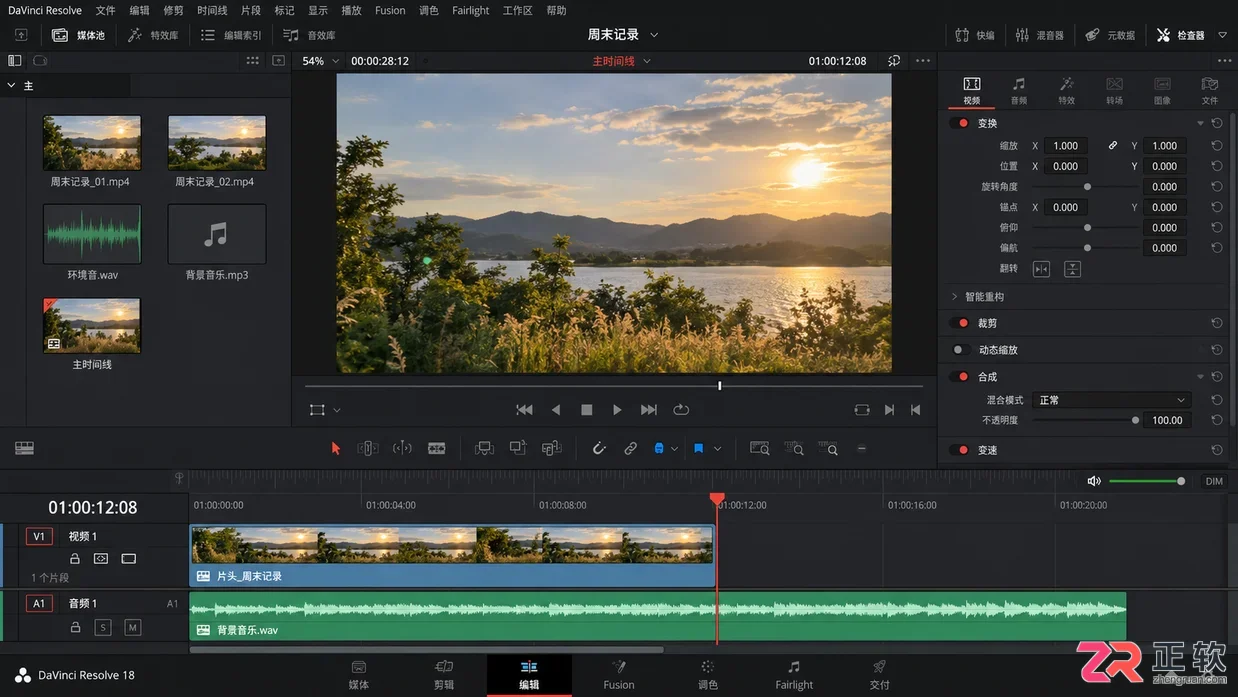Open the 特效库 (Effects Library) panel

[153, 35]
